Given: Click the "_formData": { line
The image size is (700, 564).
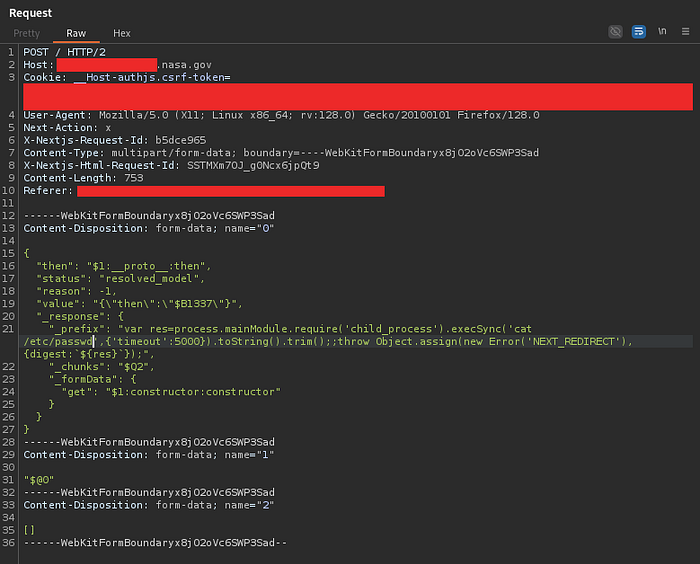Looking at the screenshot, I should point(93,379).
